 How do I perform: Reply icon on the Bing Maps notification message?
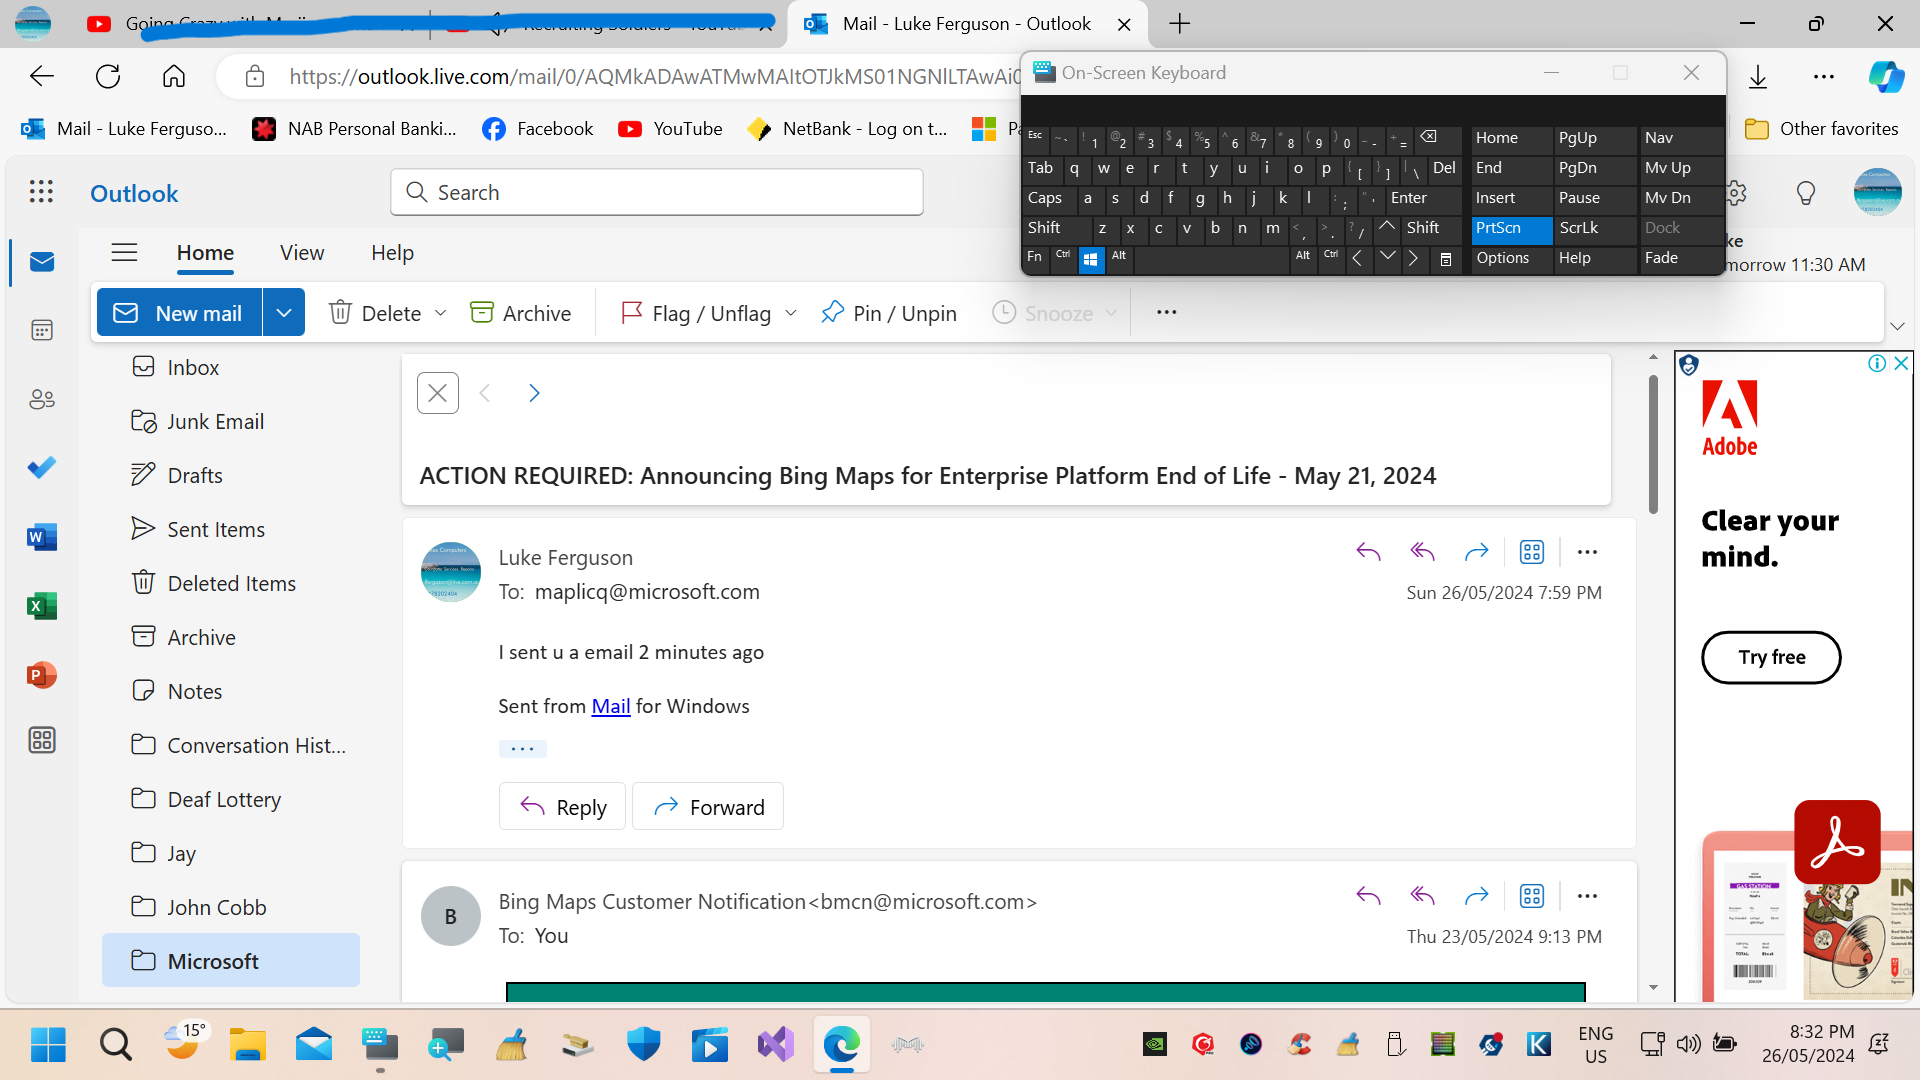(x=1368, y=896)
